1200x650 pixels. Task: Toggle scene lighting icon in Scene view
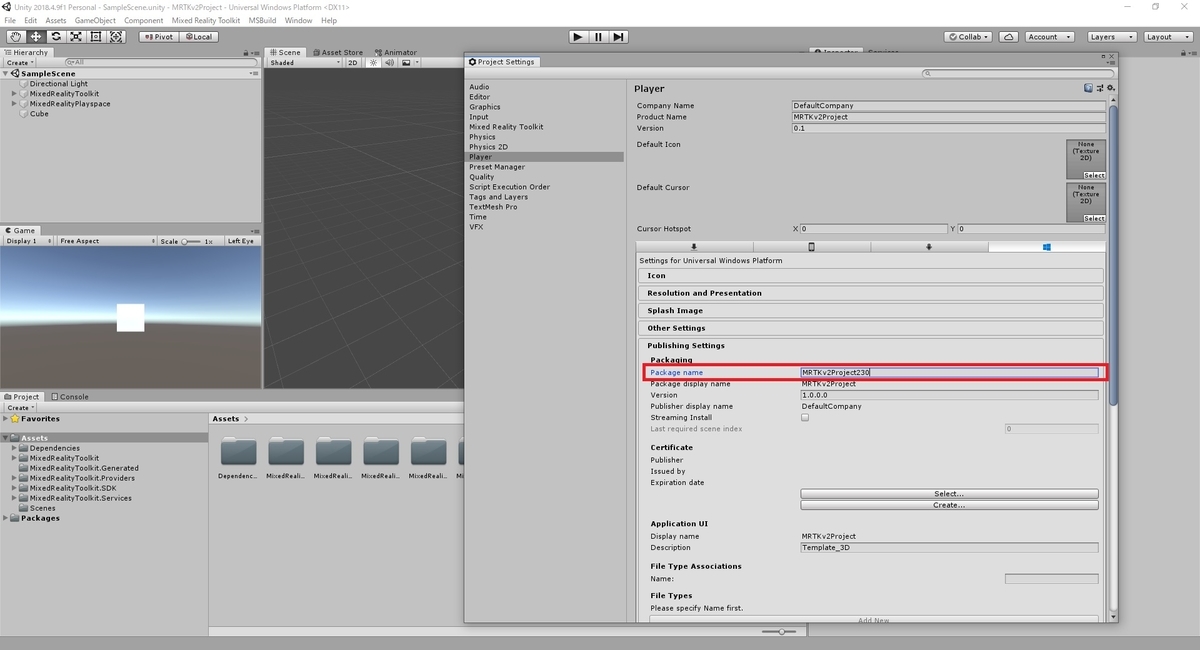coord(373,62)
